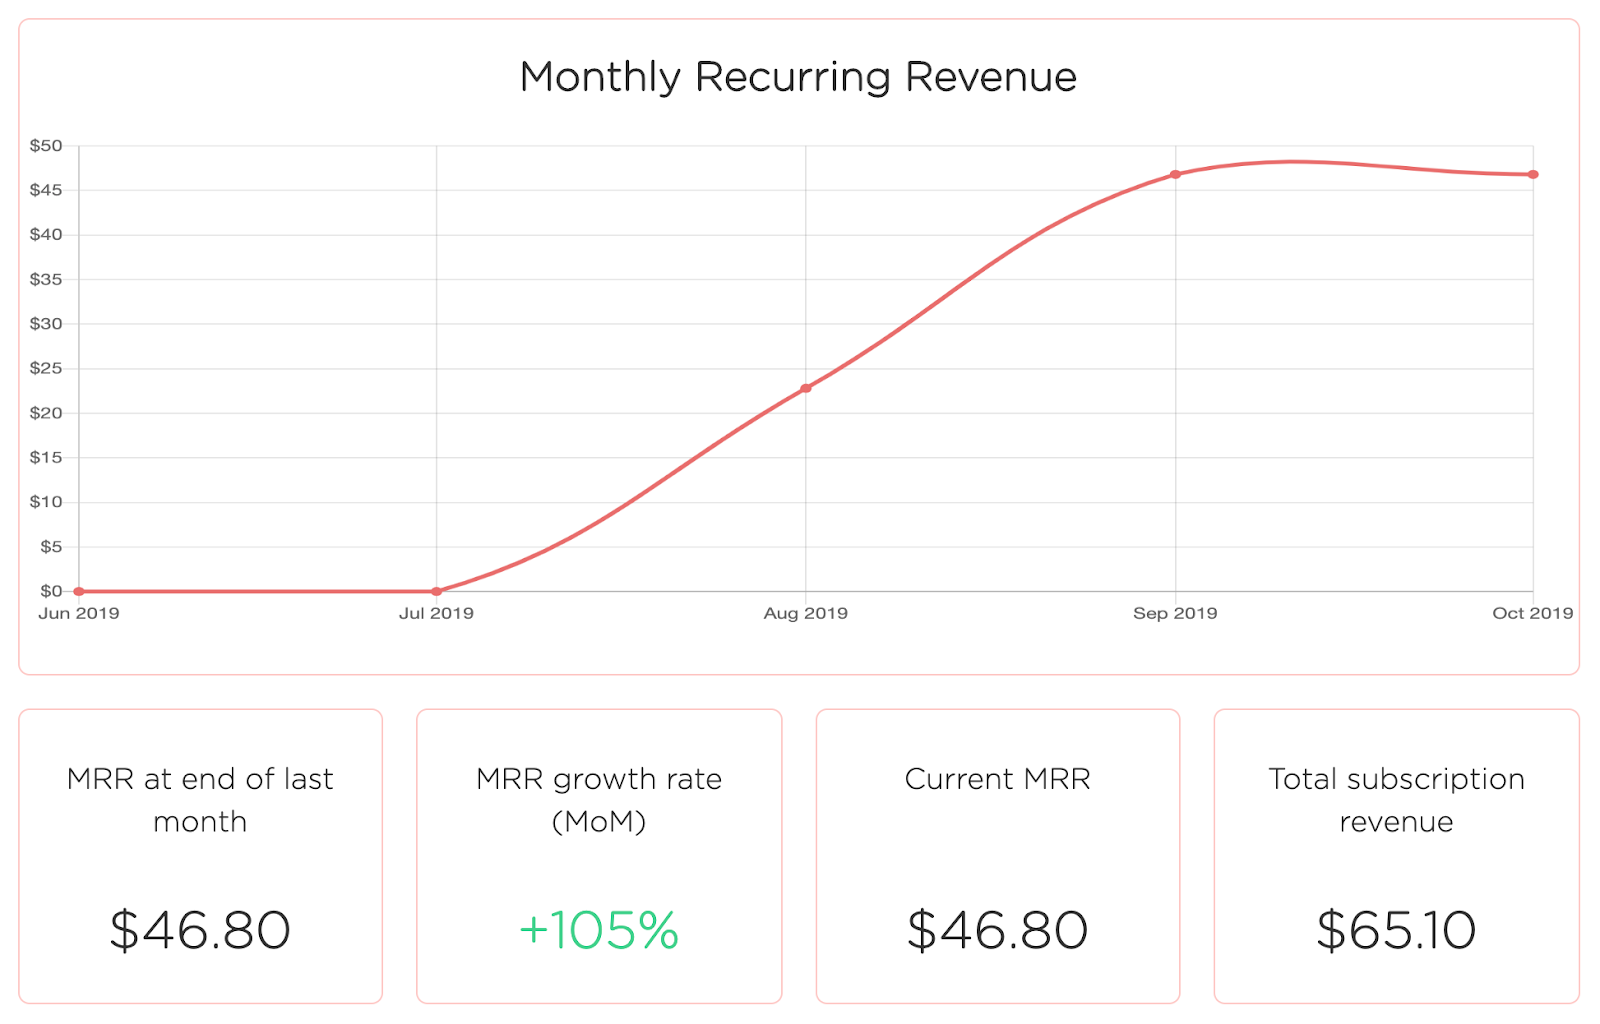Click the Current MRR card label
This screenshot has width=1600, height=1024.
pos(997,779)
